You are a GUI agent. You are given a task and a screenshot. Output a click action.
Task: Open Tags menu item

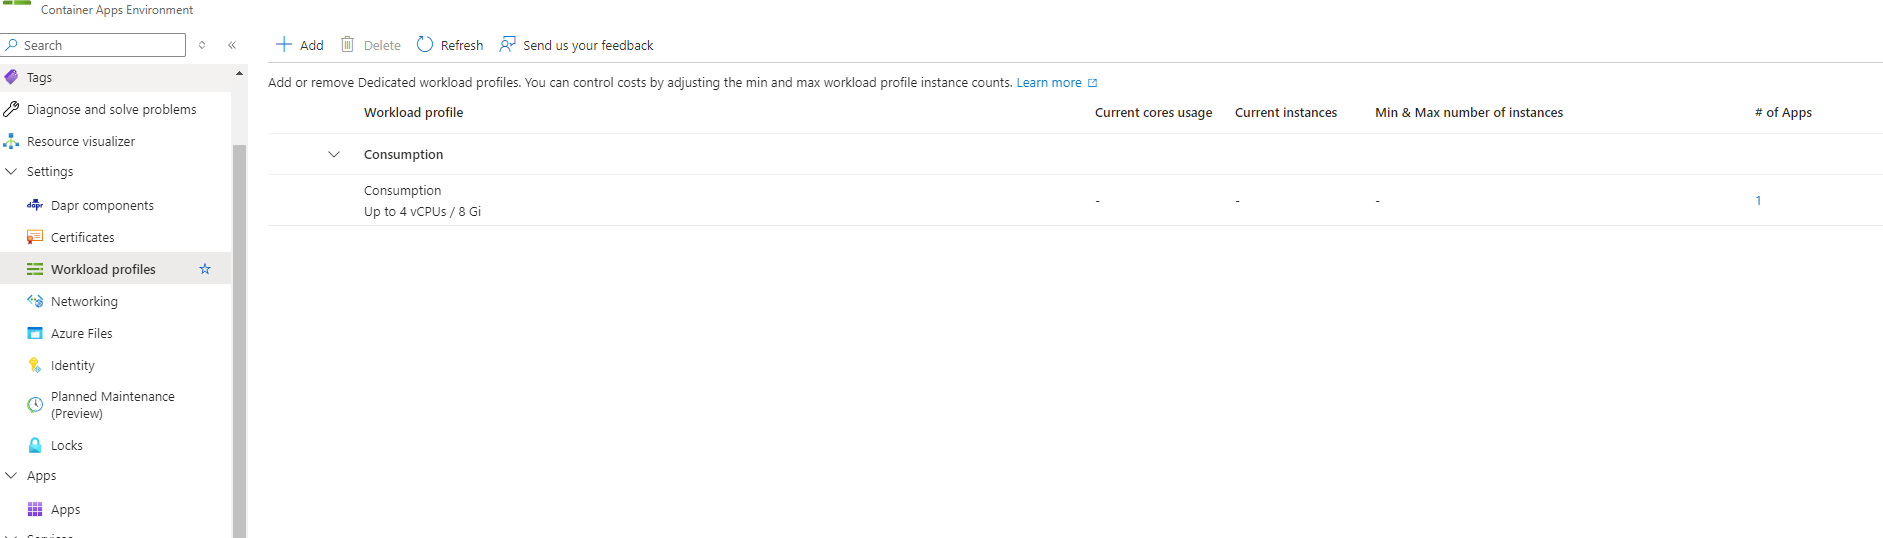[115, 77]
